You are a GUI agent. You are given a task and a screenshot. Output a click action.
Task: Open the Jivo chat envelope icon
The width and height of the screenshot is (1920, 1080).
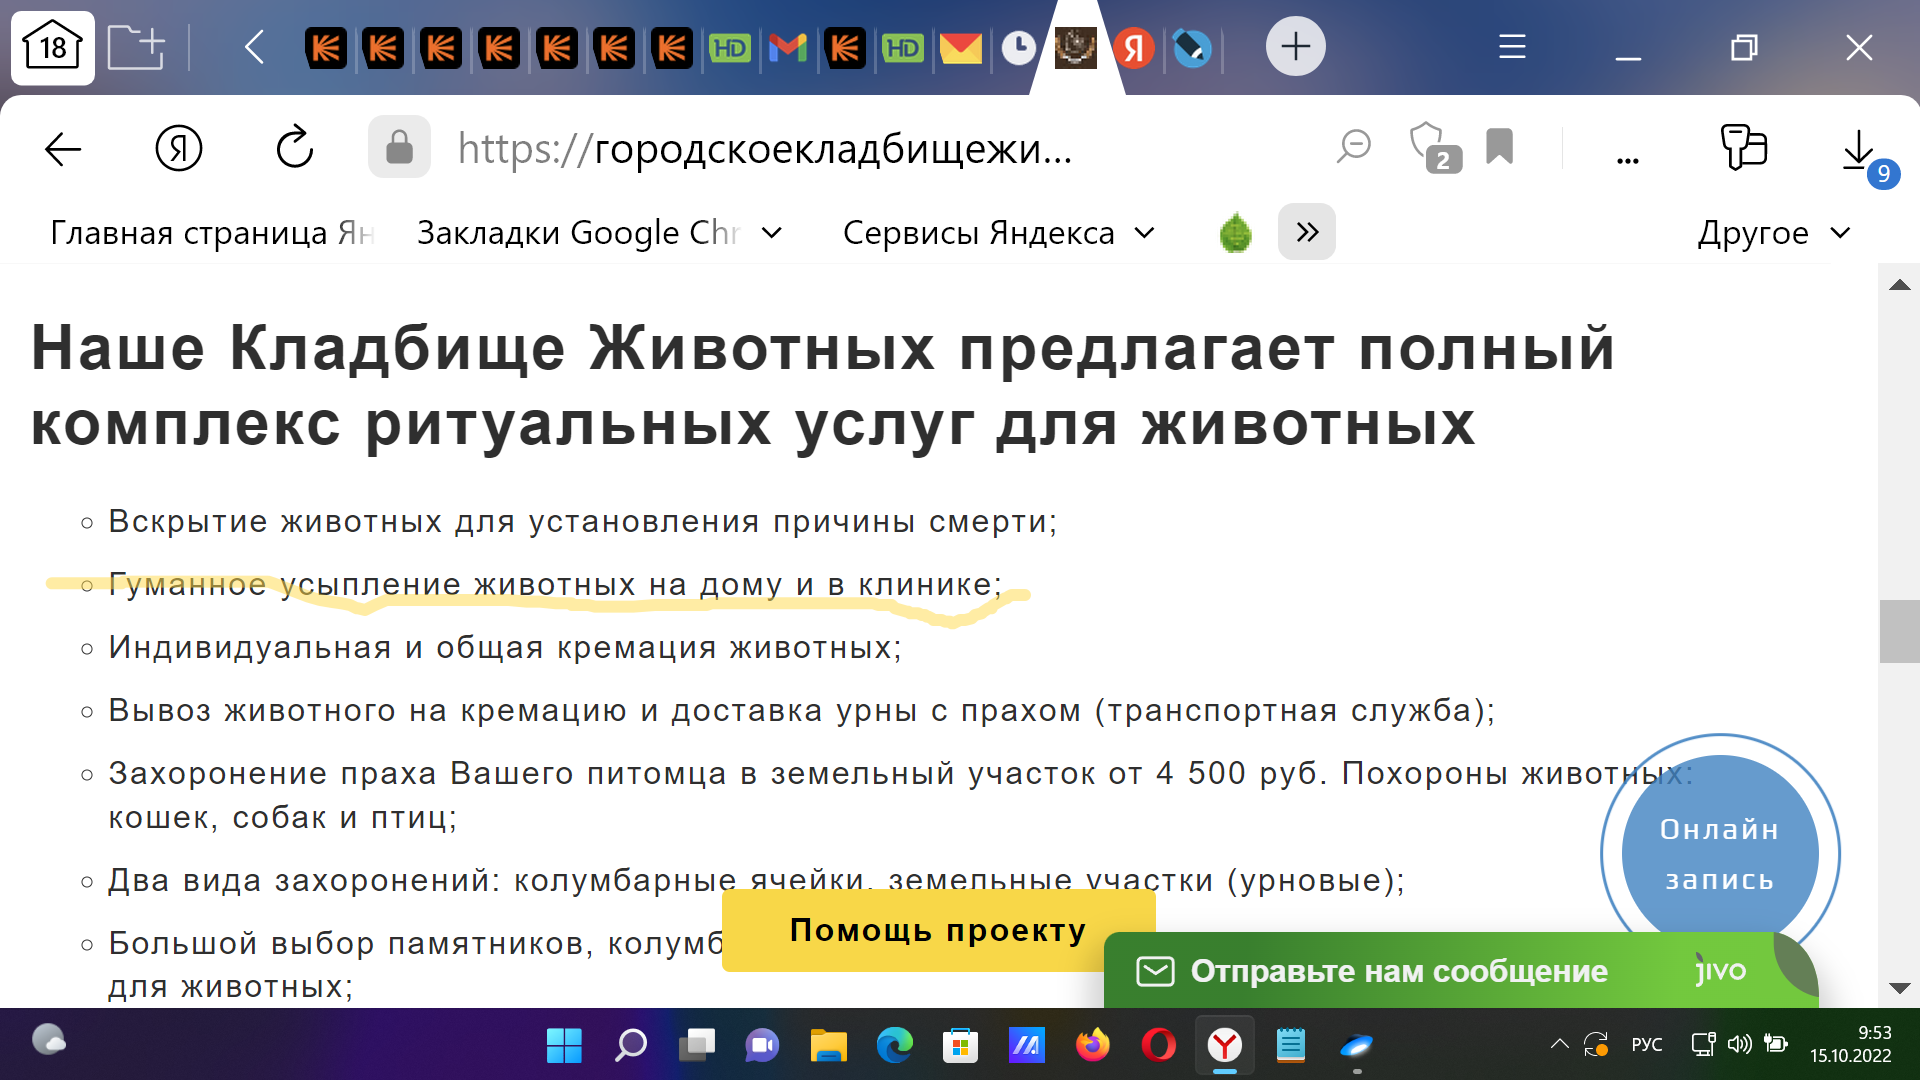point(1156,970)
